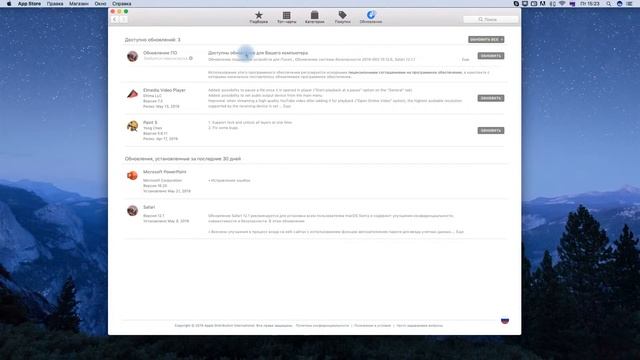Open the Window (Окно) menu

pos(100,4)
